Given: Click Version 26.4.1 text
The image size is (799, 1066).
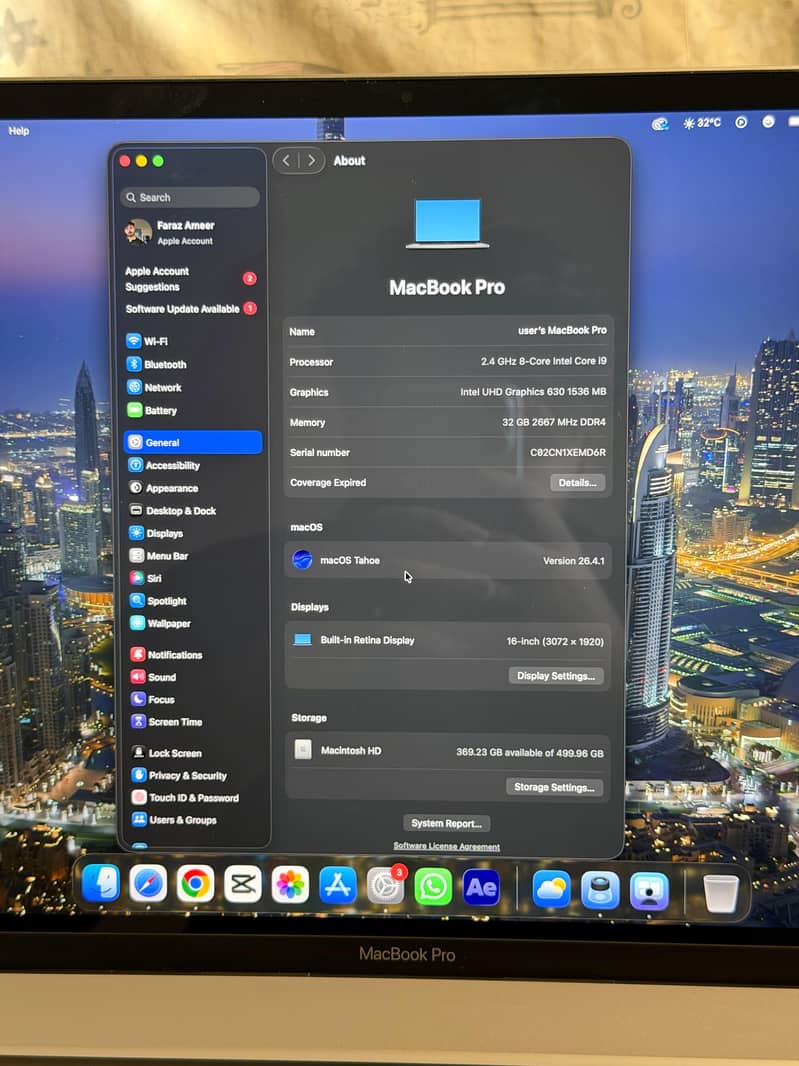Looking at the screenshot, I should tap(573, 561).
